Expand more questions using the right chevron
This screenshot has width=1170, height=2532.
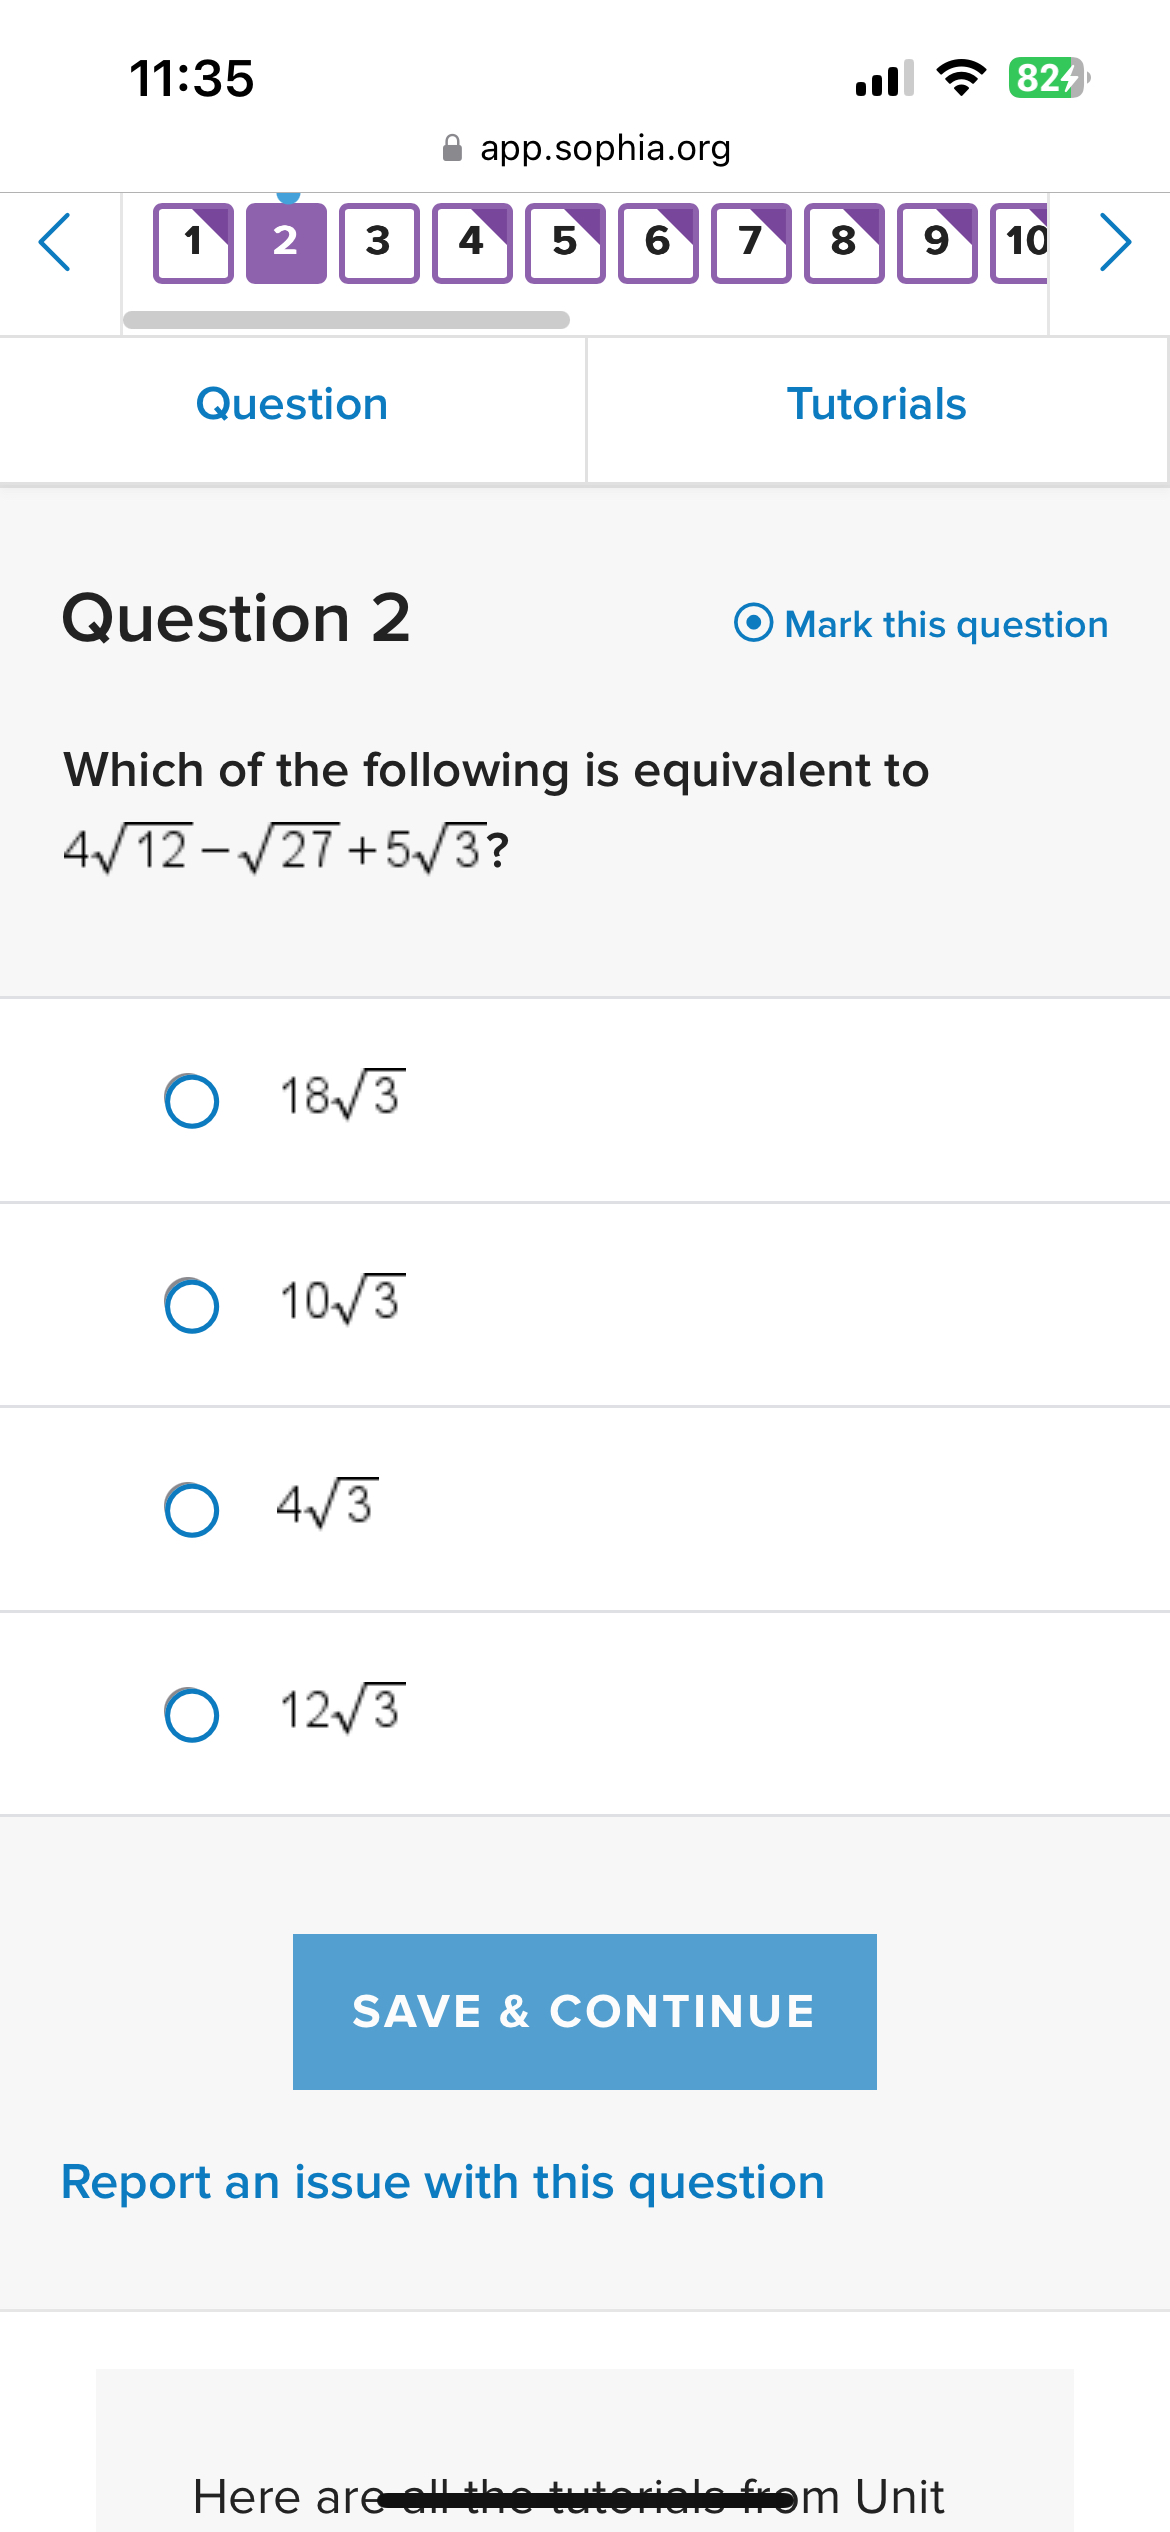[x=1114, y=242]
